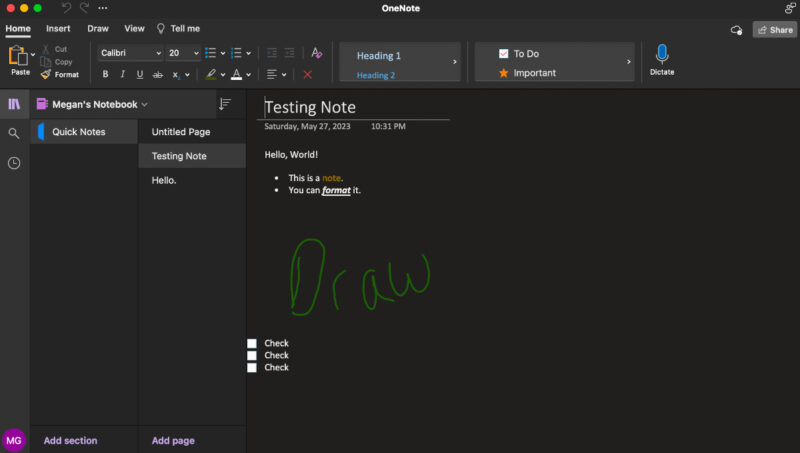Click Add page
The height and width of the screenshot is (453, 800).
(x=173, y=440)
